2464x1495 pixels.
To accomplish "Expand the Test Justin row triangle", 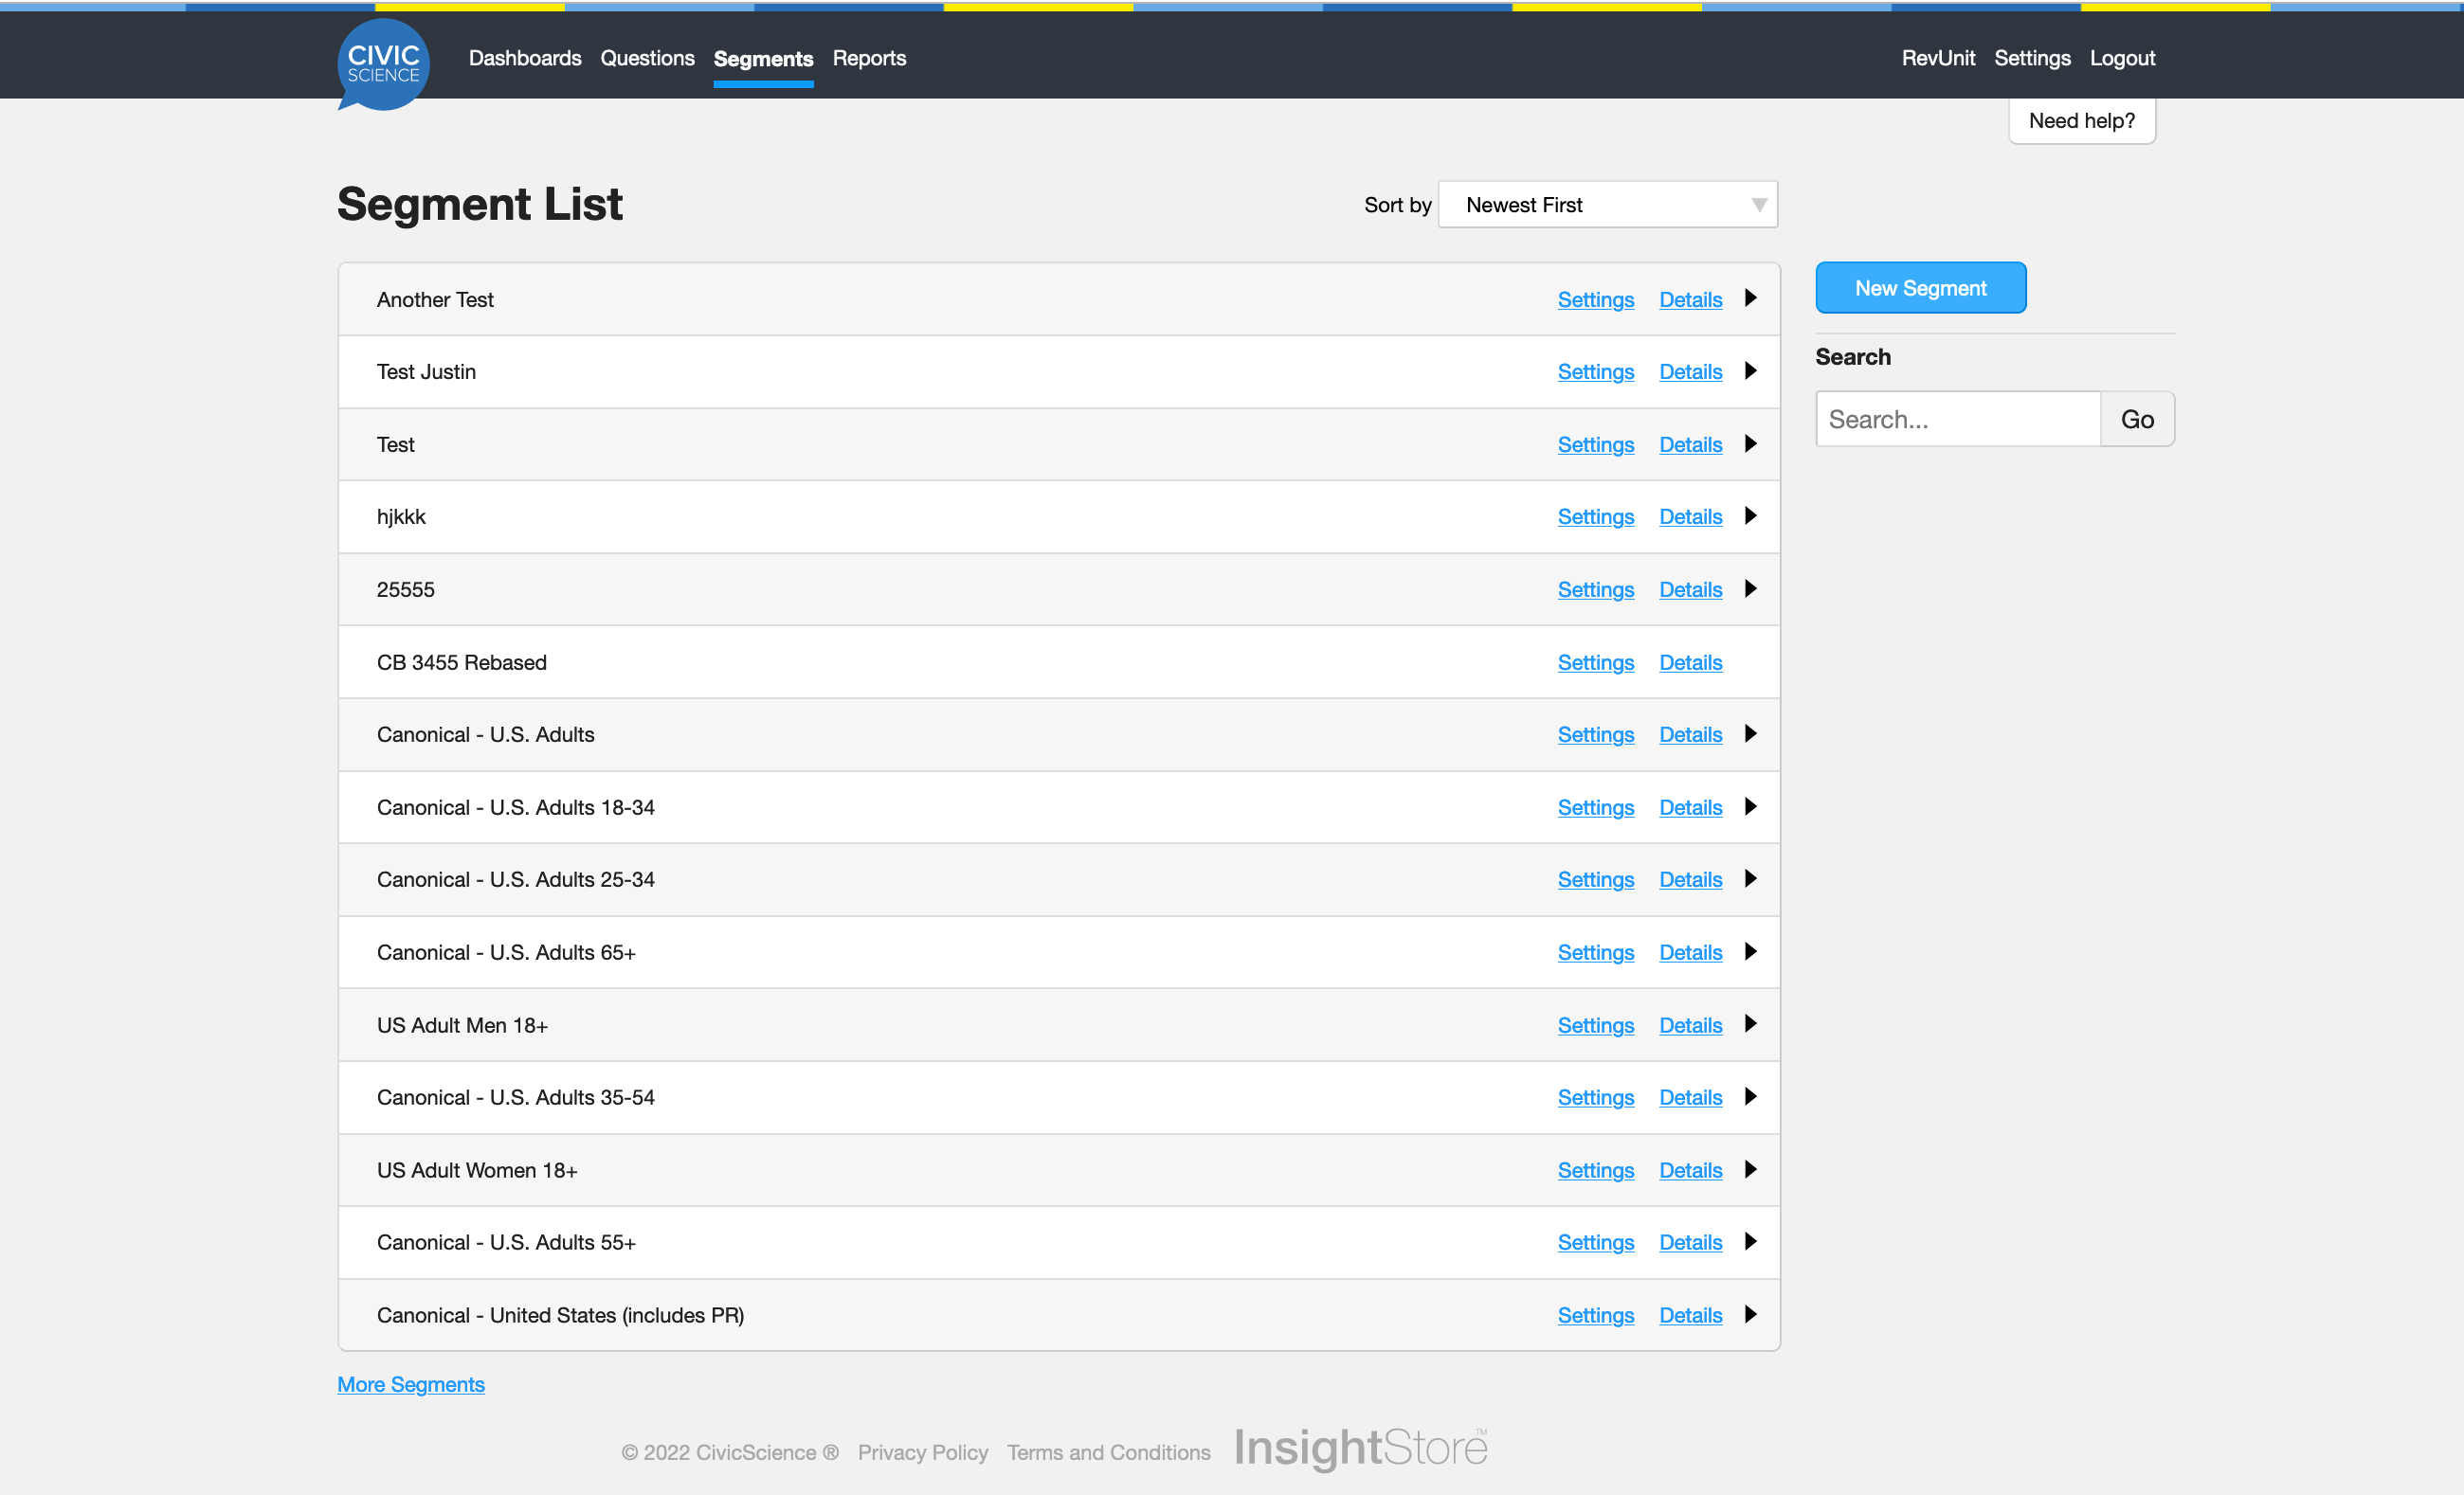I will tap(1750, 371).
